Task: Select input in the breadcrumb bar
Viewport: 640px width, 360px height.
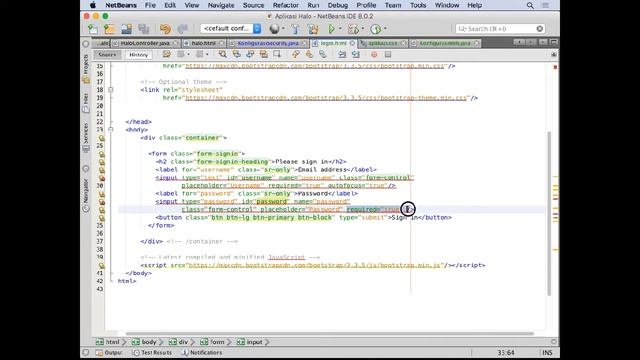Action: click(250, 342)
